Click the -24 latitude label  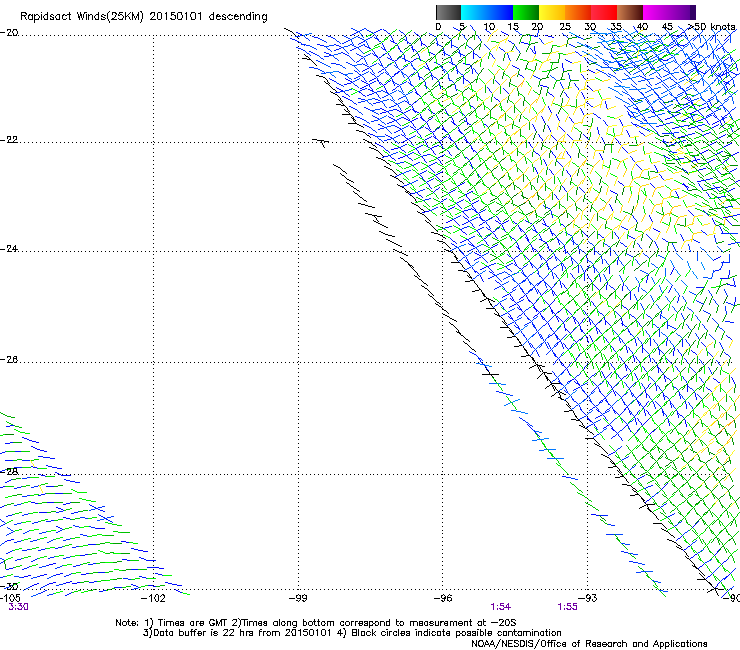coord(9,249)
